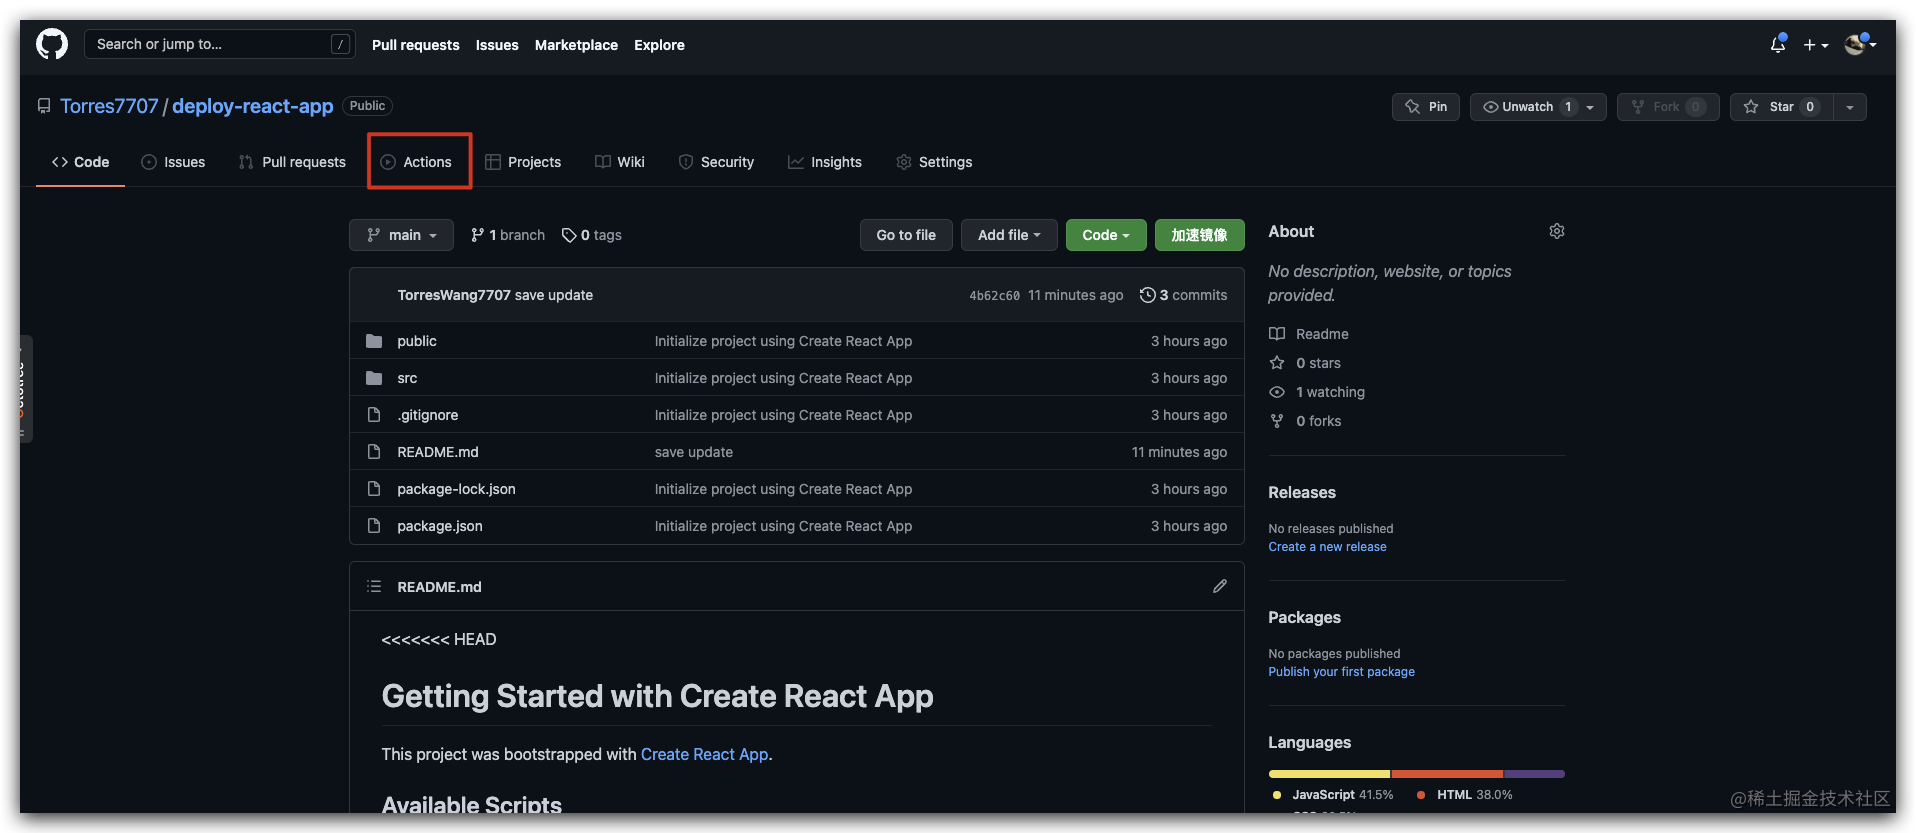
Task: Switch to the repository Pull requests tab
Action: (x=292, y=162)
